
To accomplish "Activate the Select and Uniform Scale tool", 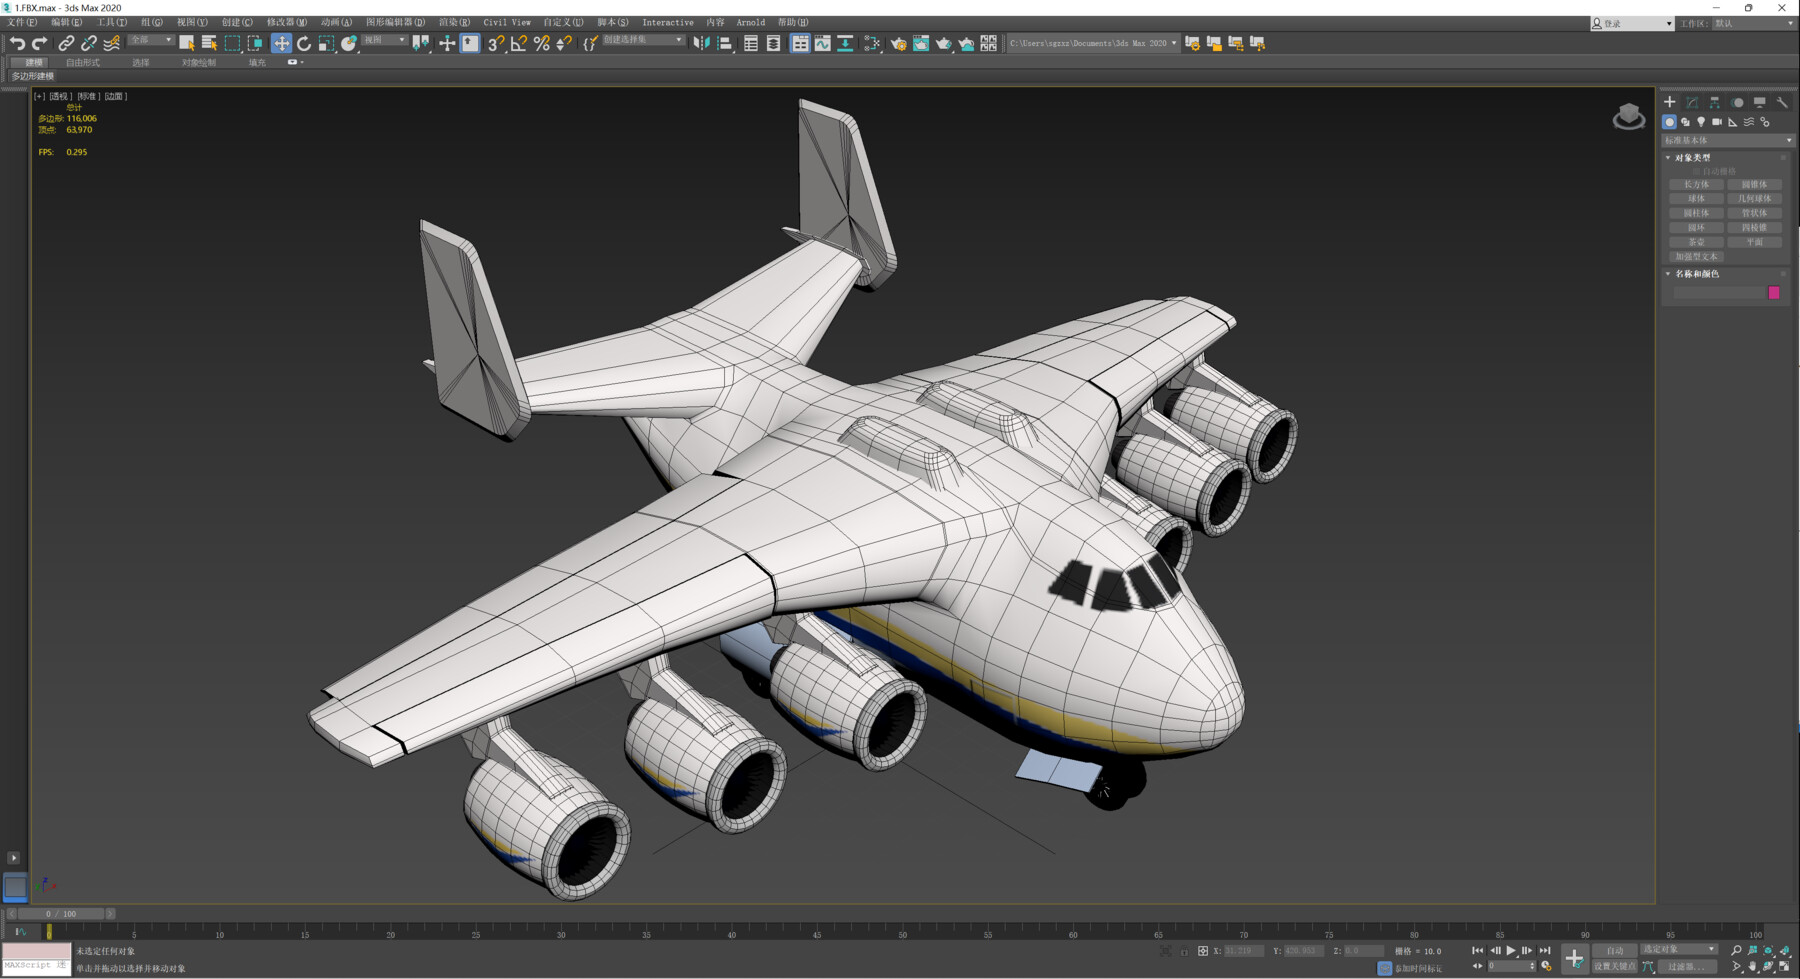I will click(326, 43).
